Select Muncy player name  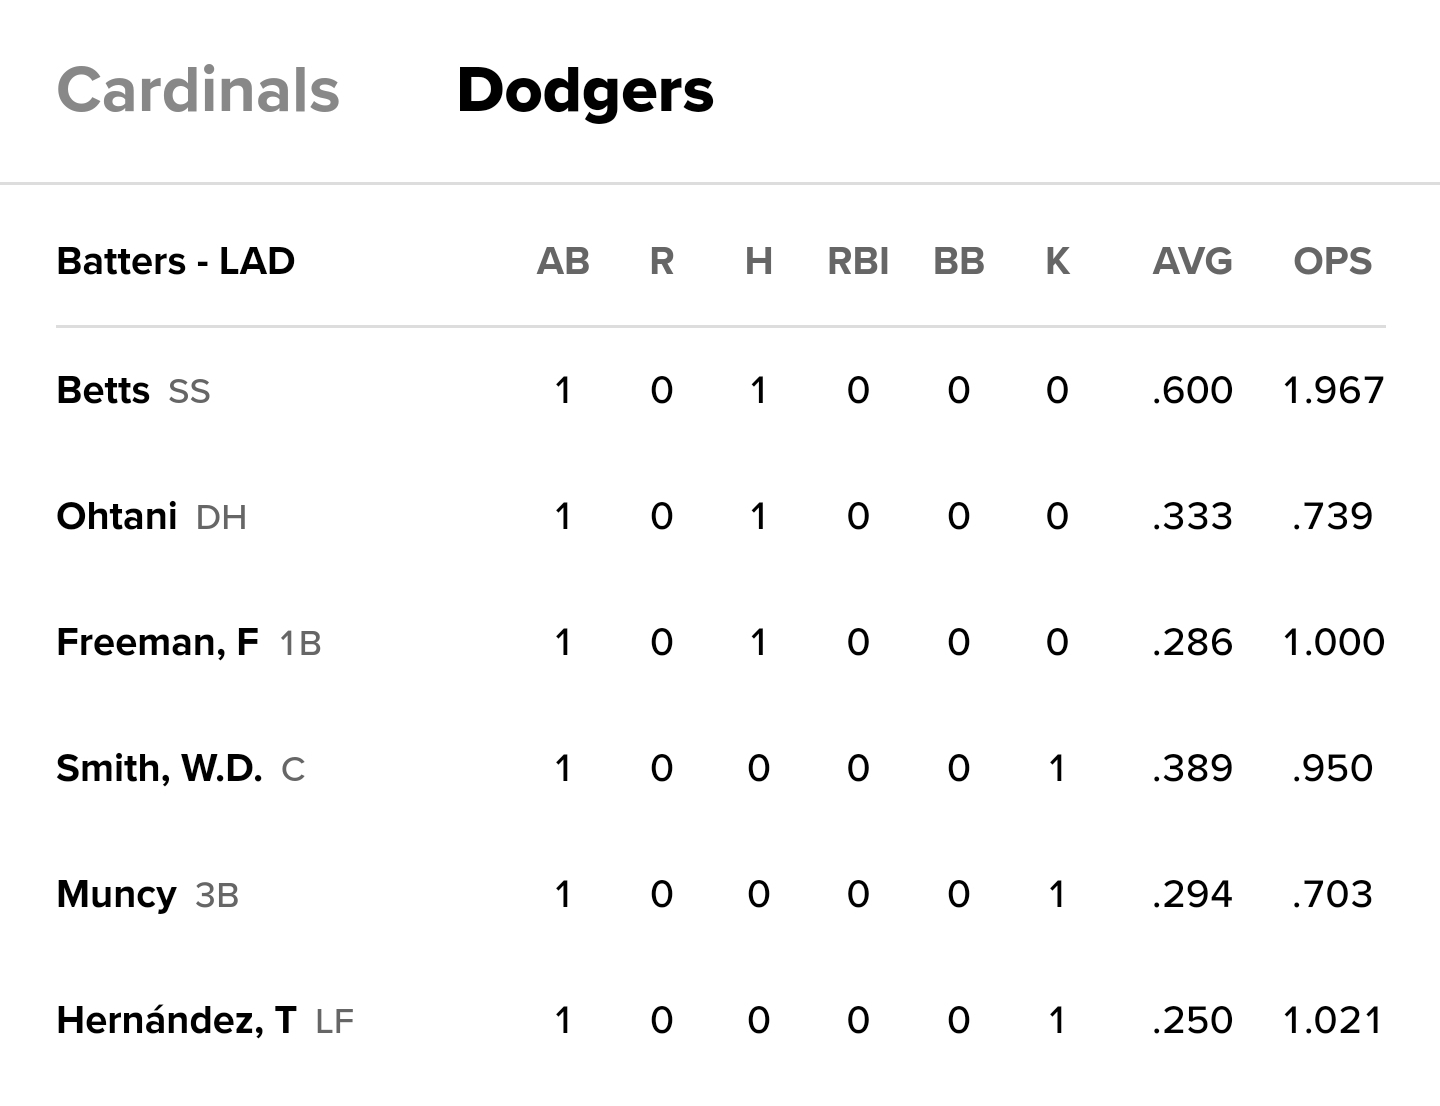pyautogui.click(x=116, y=894)
